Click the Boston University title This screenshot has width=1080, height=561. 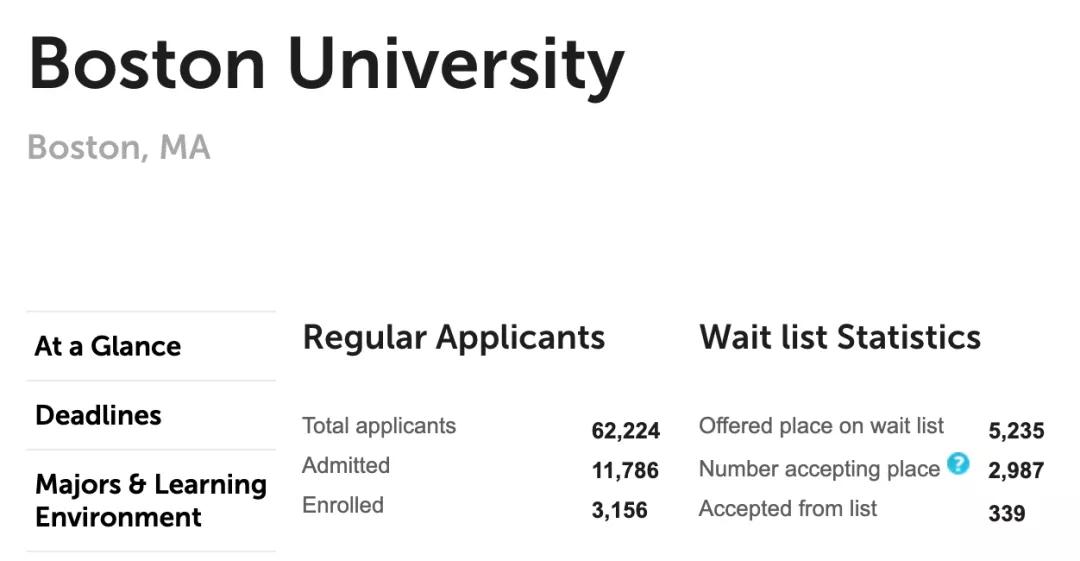[x=326, y=65]
